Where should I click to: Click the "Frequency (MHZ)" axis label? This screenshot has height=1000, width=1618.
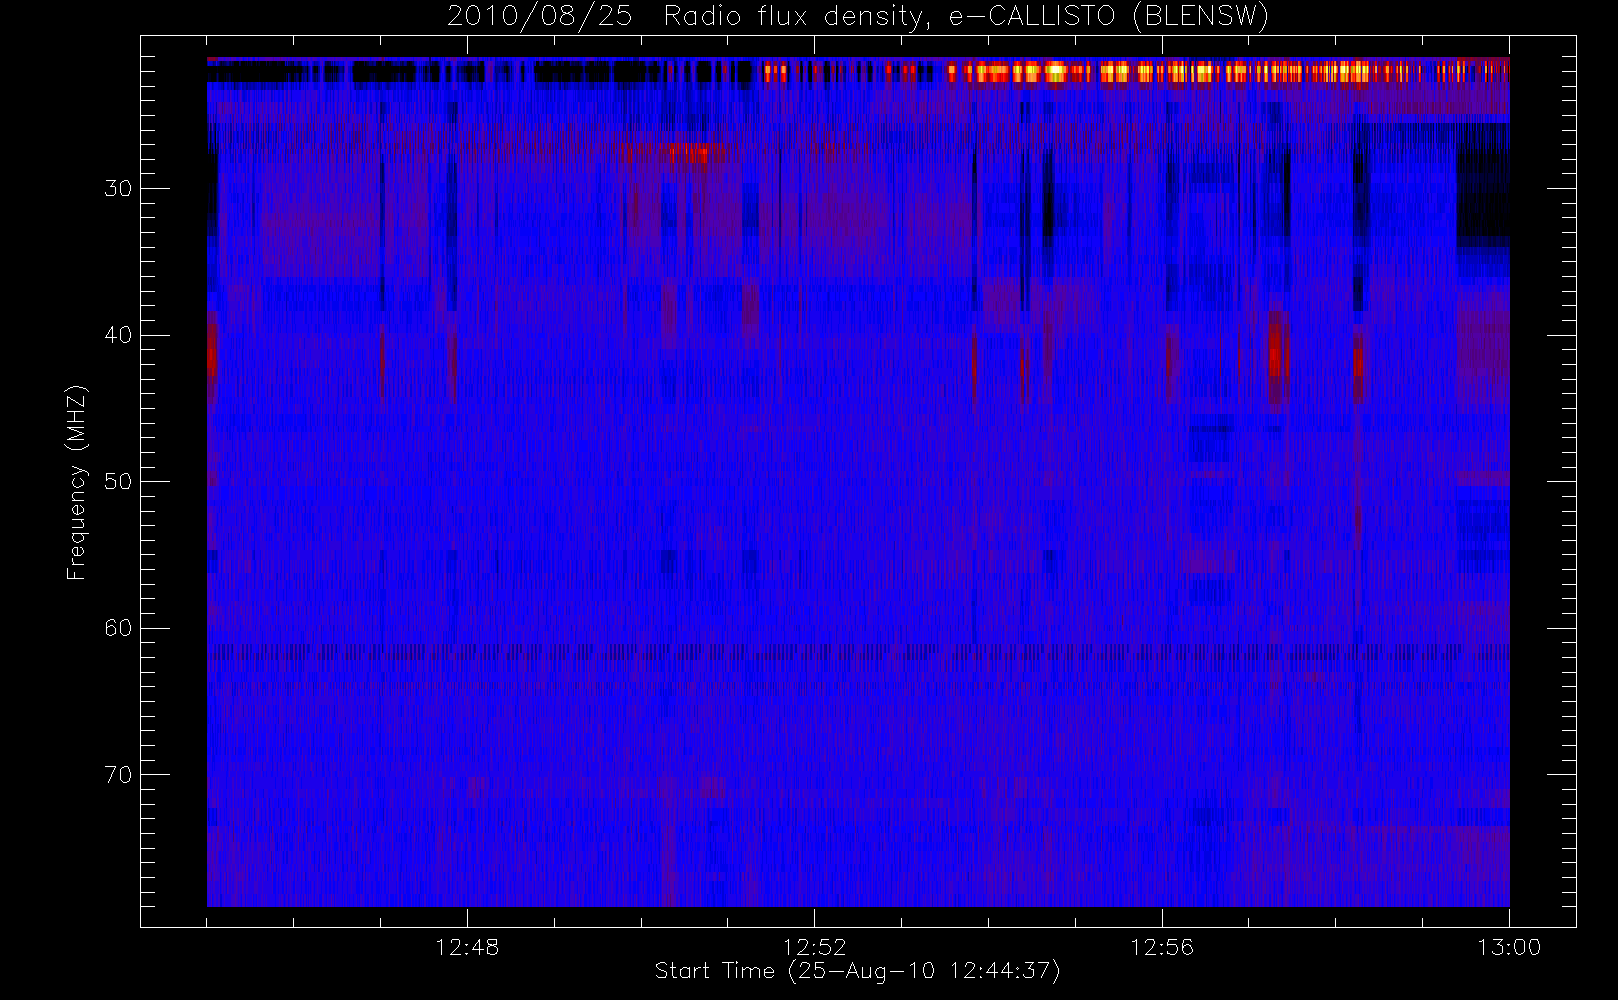(76, 482)
